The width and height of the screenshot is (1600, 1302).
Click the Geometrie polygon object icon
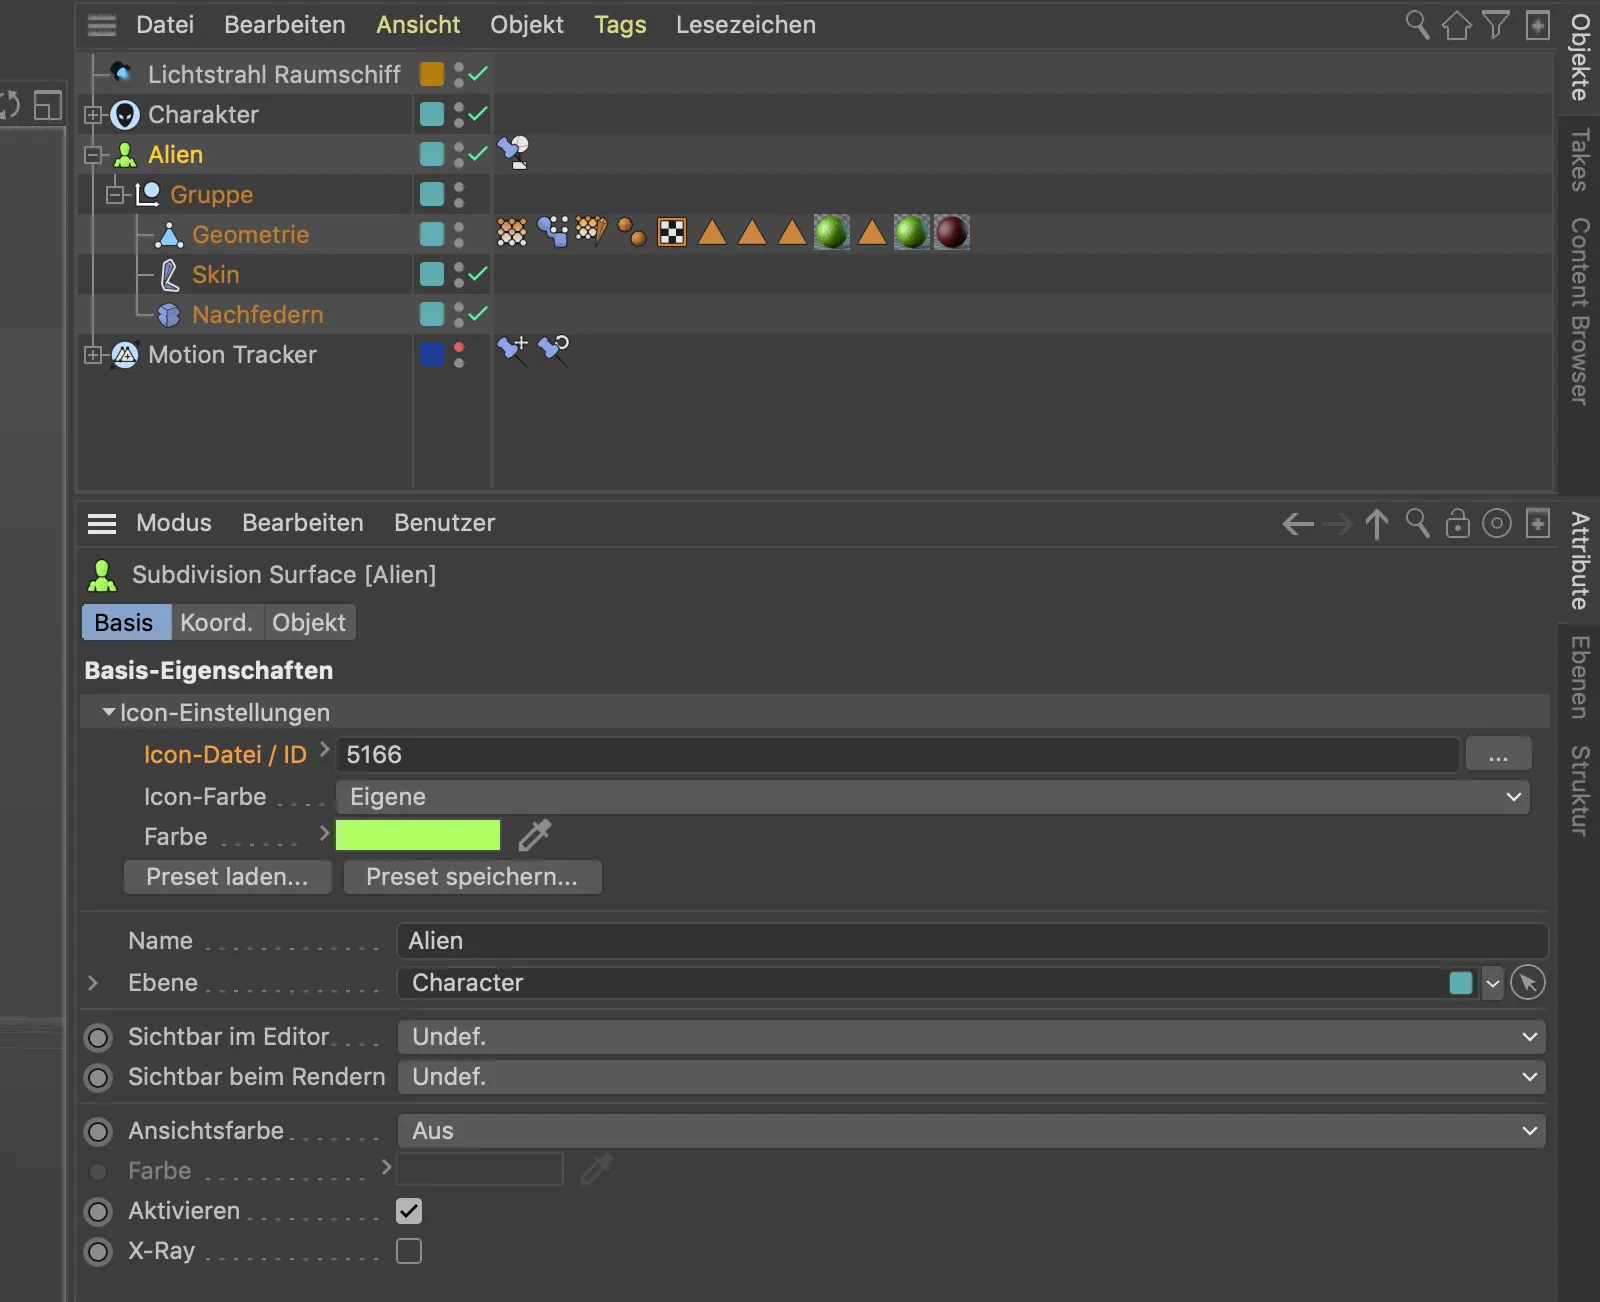pyautogui.click(x=169, y=235)
